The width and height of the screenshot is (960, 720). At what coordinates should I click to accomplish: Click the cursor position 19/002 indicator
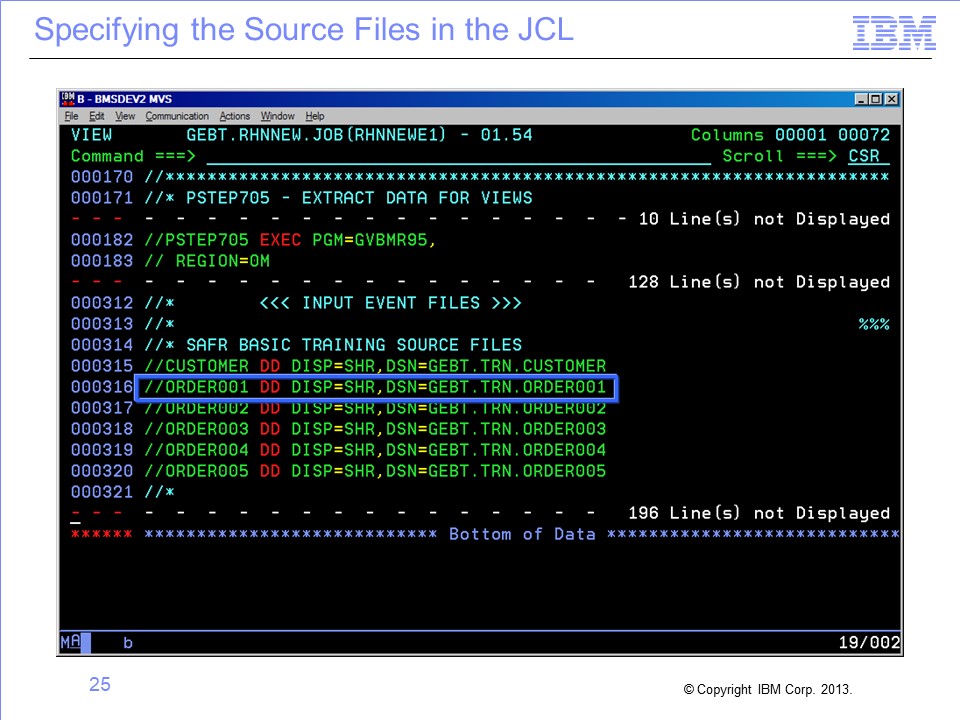[869, 642]
